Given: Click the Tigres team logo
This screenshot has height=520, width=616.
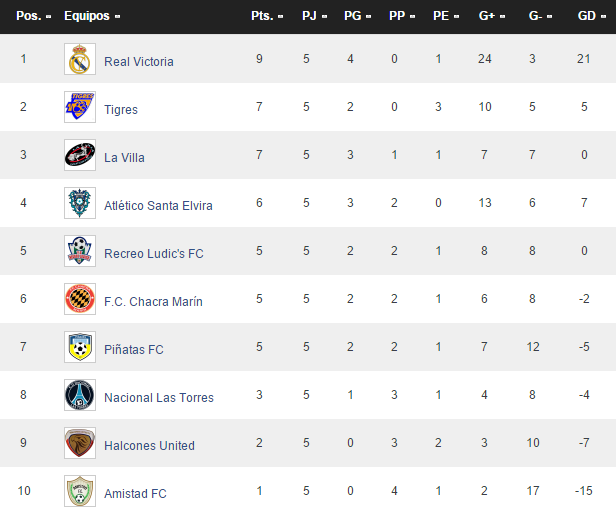Looking at the screenshot, I should coord(79,108).
